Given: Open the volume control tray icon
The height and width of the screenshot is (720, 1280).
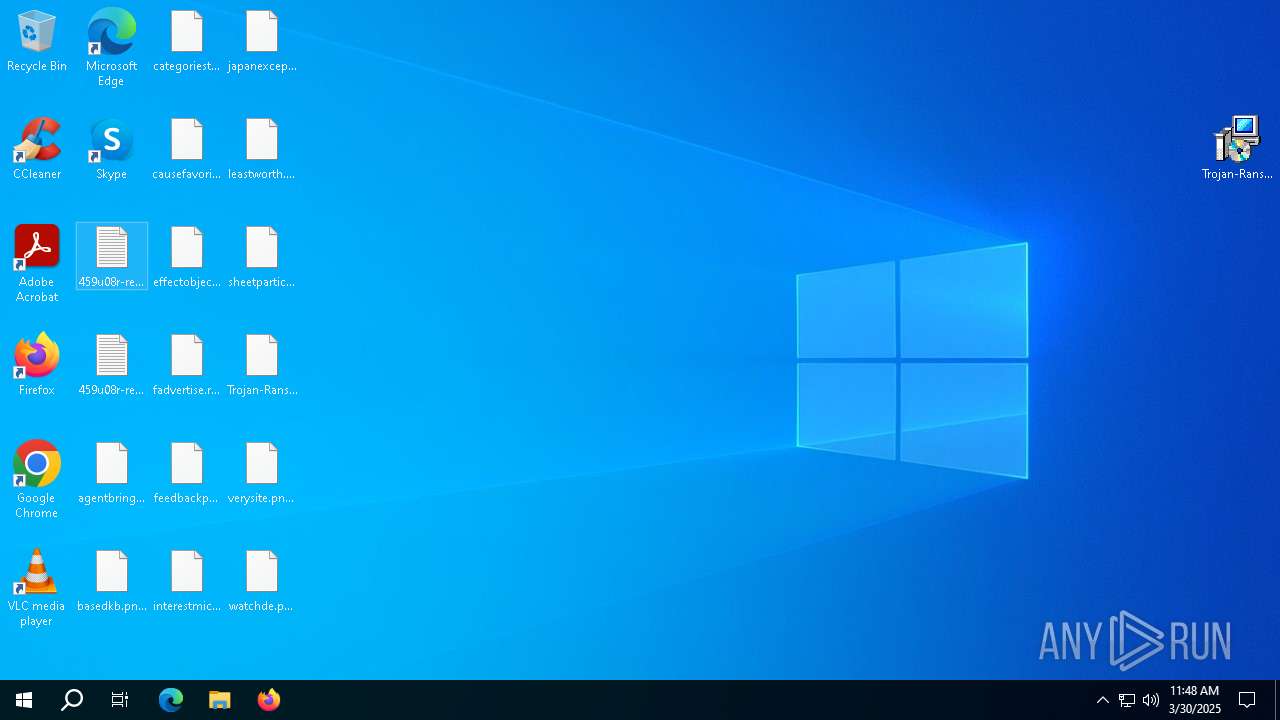Looking at the screenshot, I should pos(1151,700).
